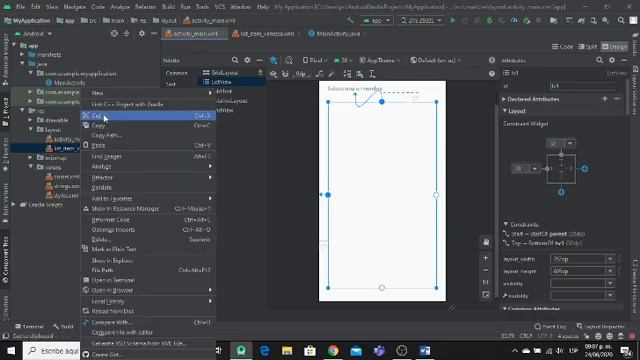The image size is (640, 360).
Task: Collapse all in Project panel toolbar
Action: pos(127,33)
